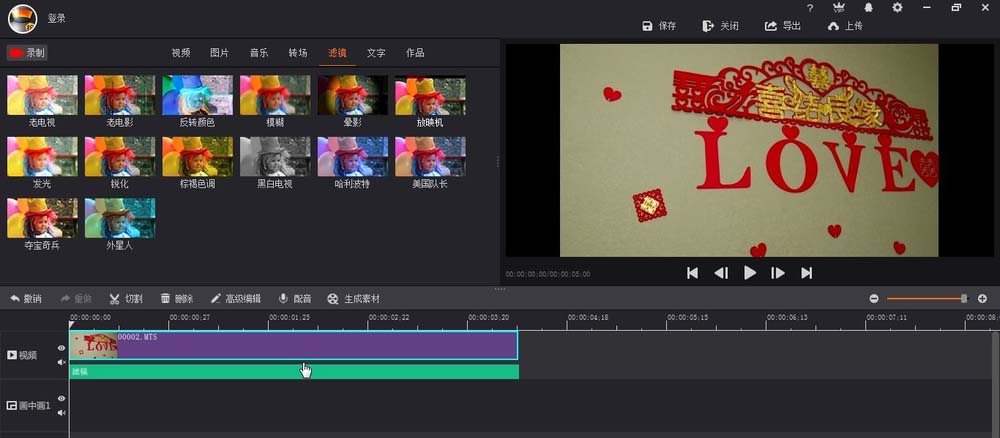
Task: Save the project with 保存
Action: (x=659, y=26)
